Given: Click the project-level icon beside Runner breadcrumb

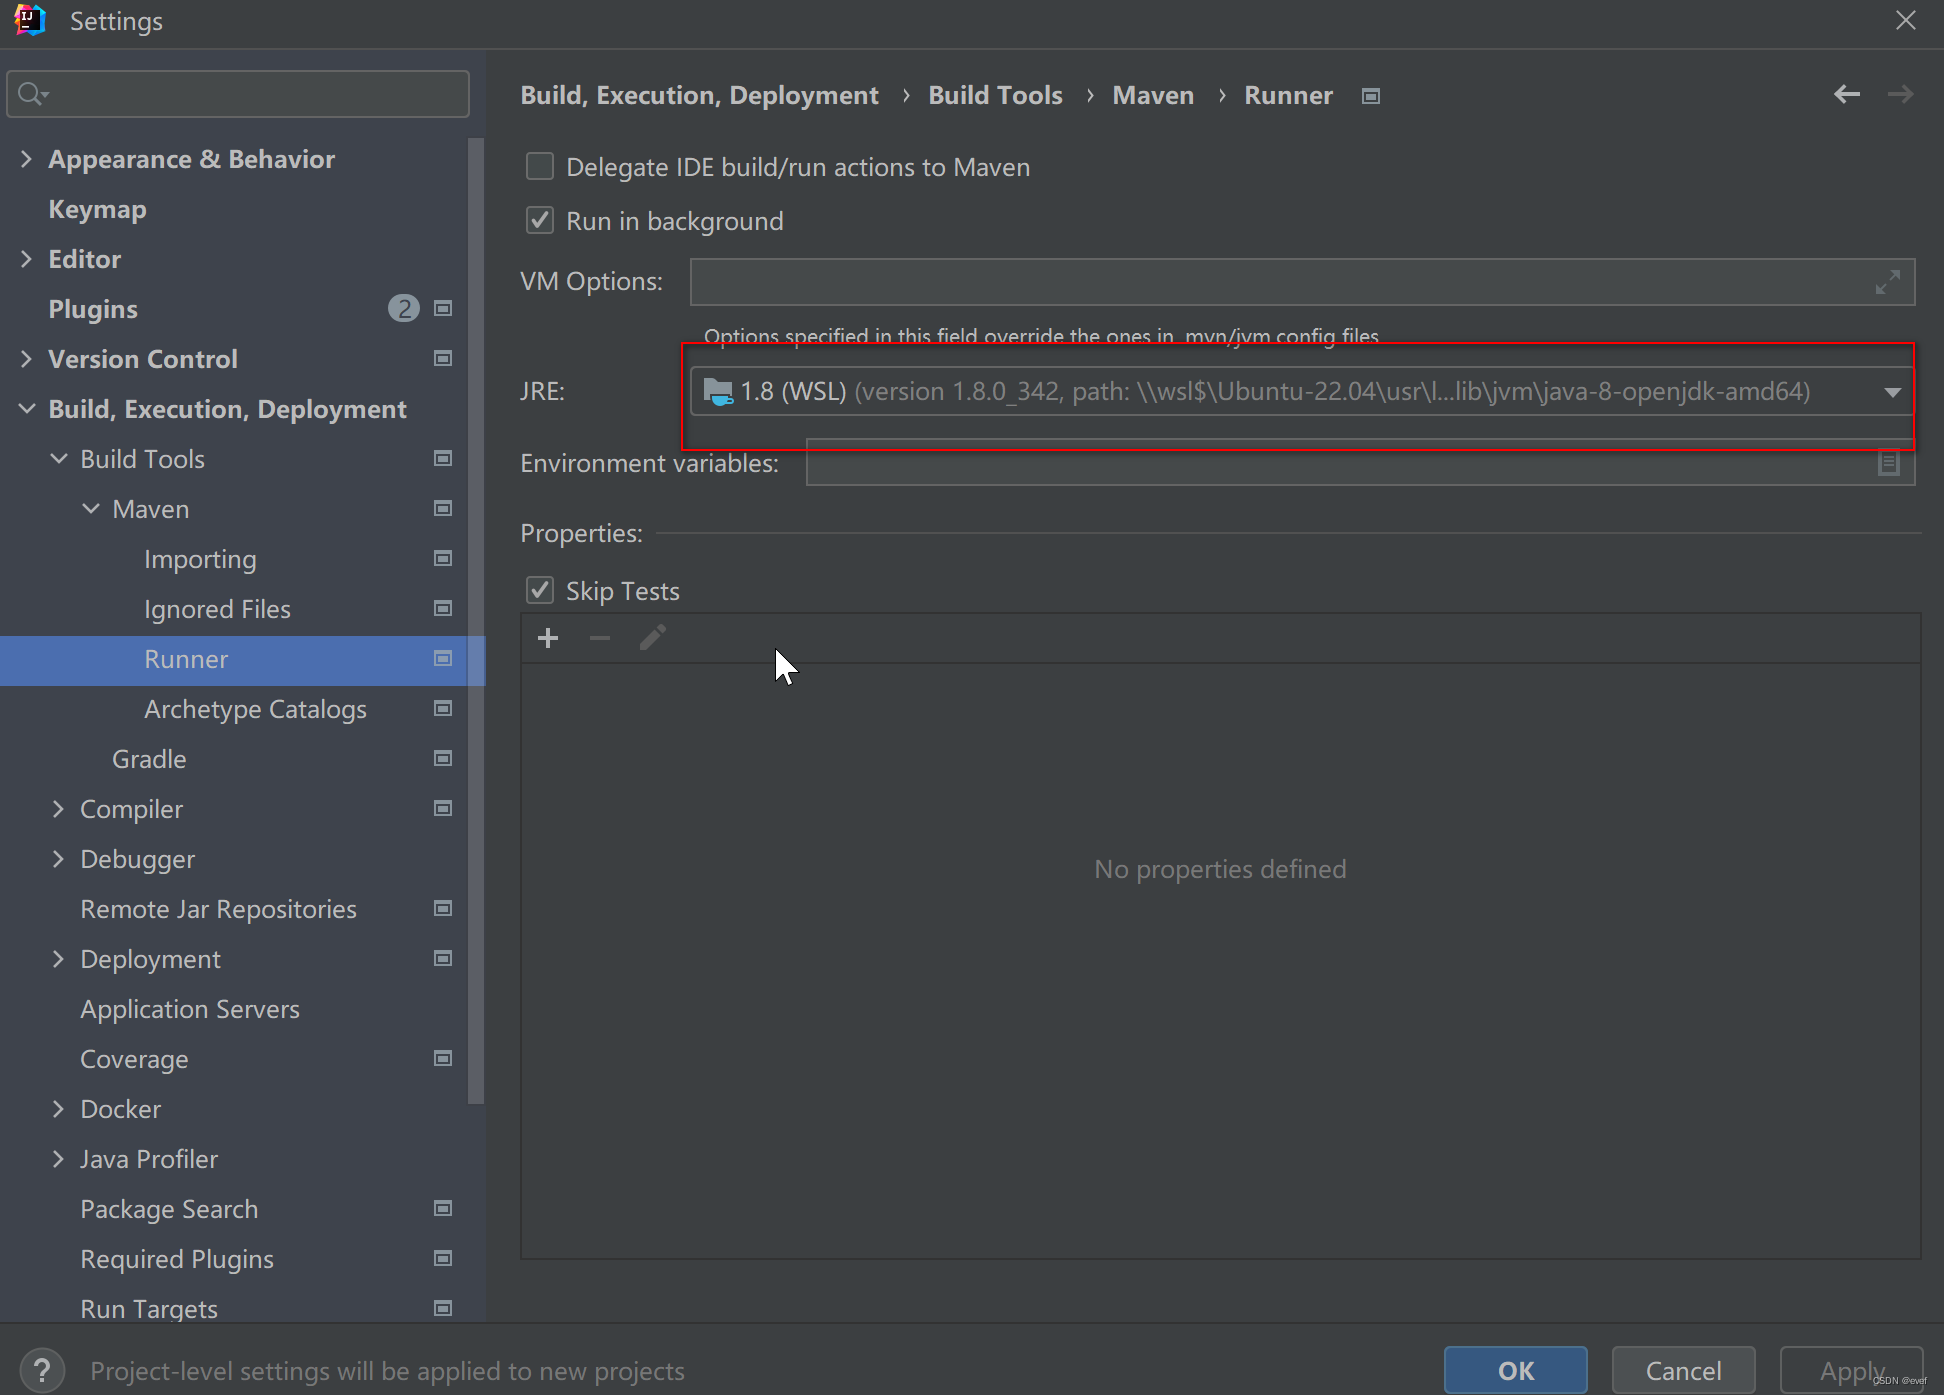Looking at the screenshot, I should 1371,96.
